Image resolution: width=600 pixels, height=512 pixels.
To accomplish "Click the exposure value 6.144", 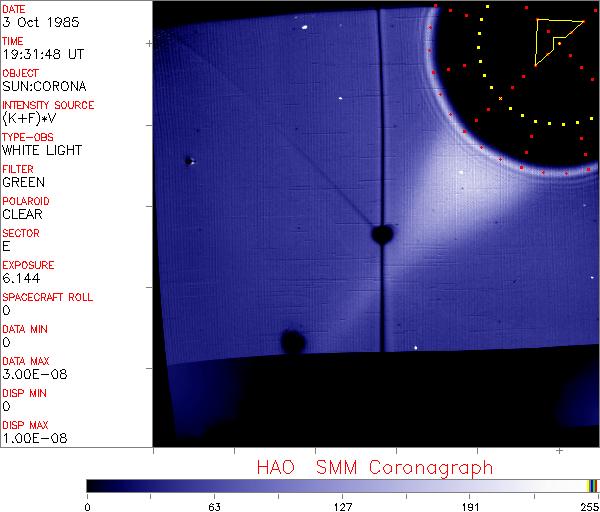I will [x=21, y=278].
